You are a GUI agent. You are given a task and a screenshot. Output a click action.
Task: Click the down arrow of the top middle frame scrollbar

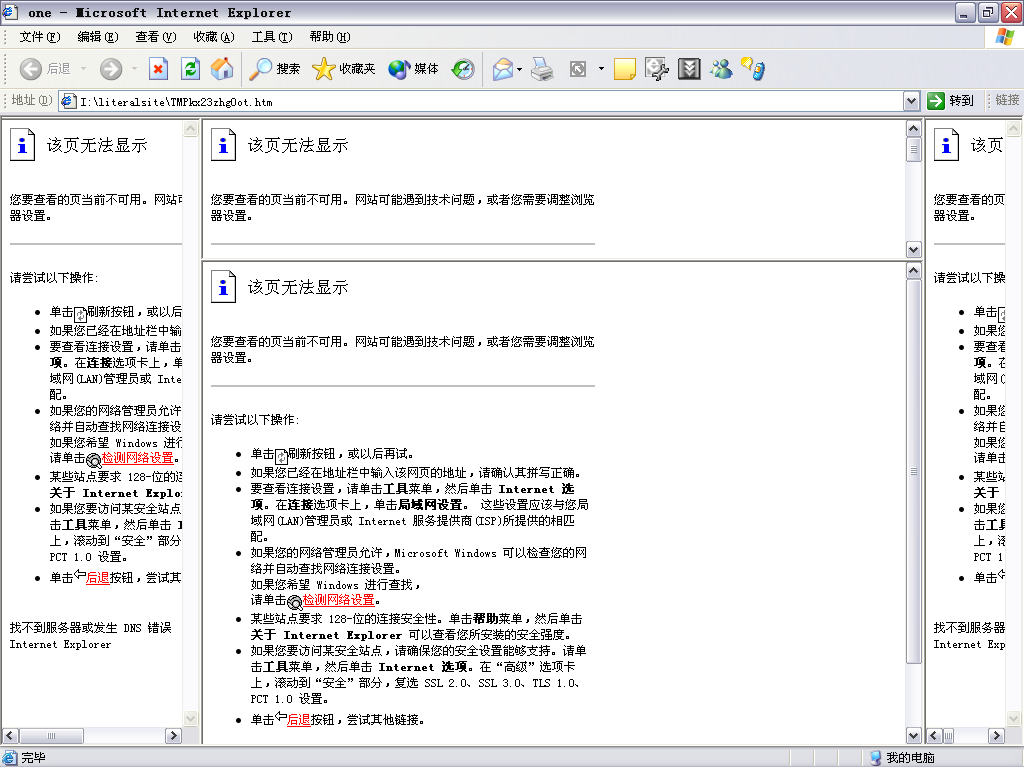coord(914,249)
